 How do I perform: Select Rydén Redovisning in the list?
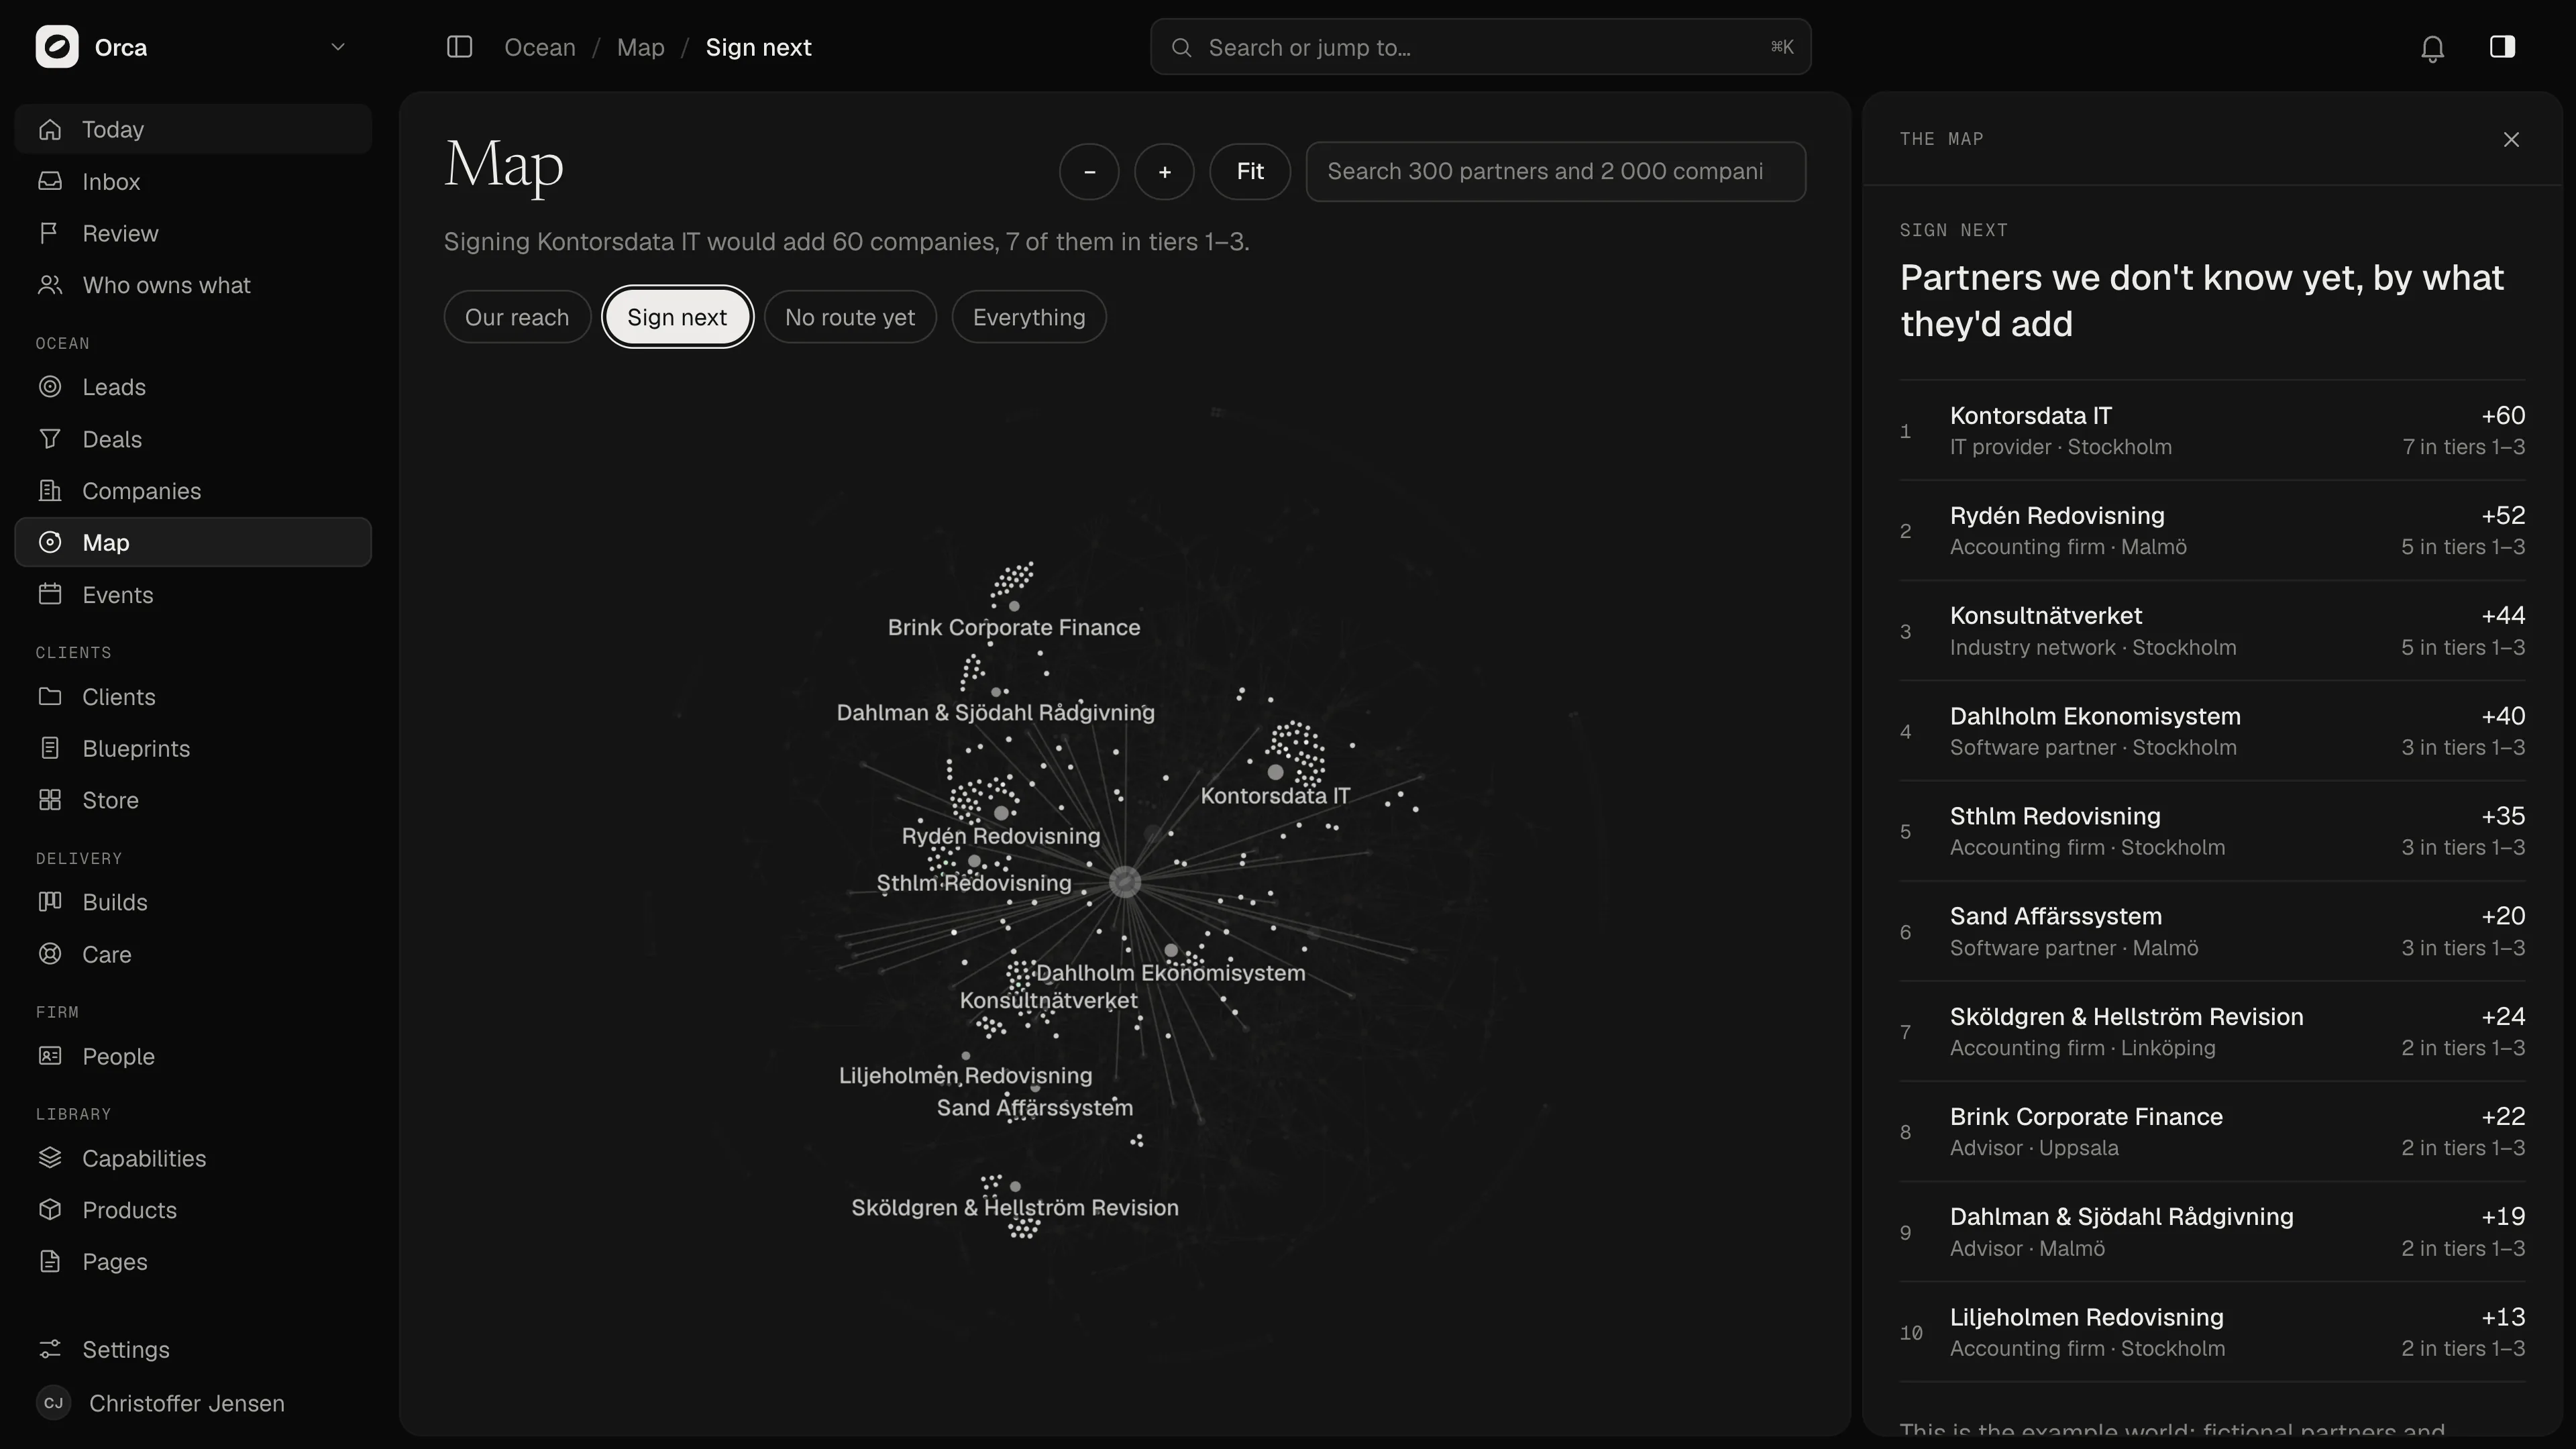(x=2212, y=531)
